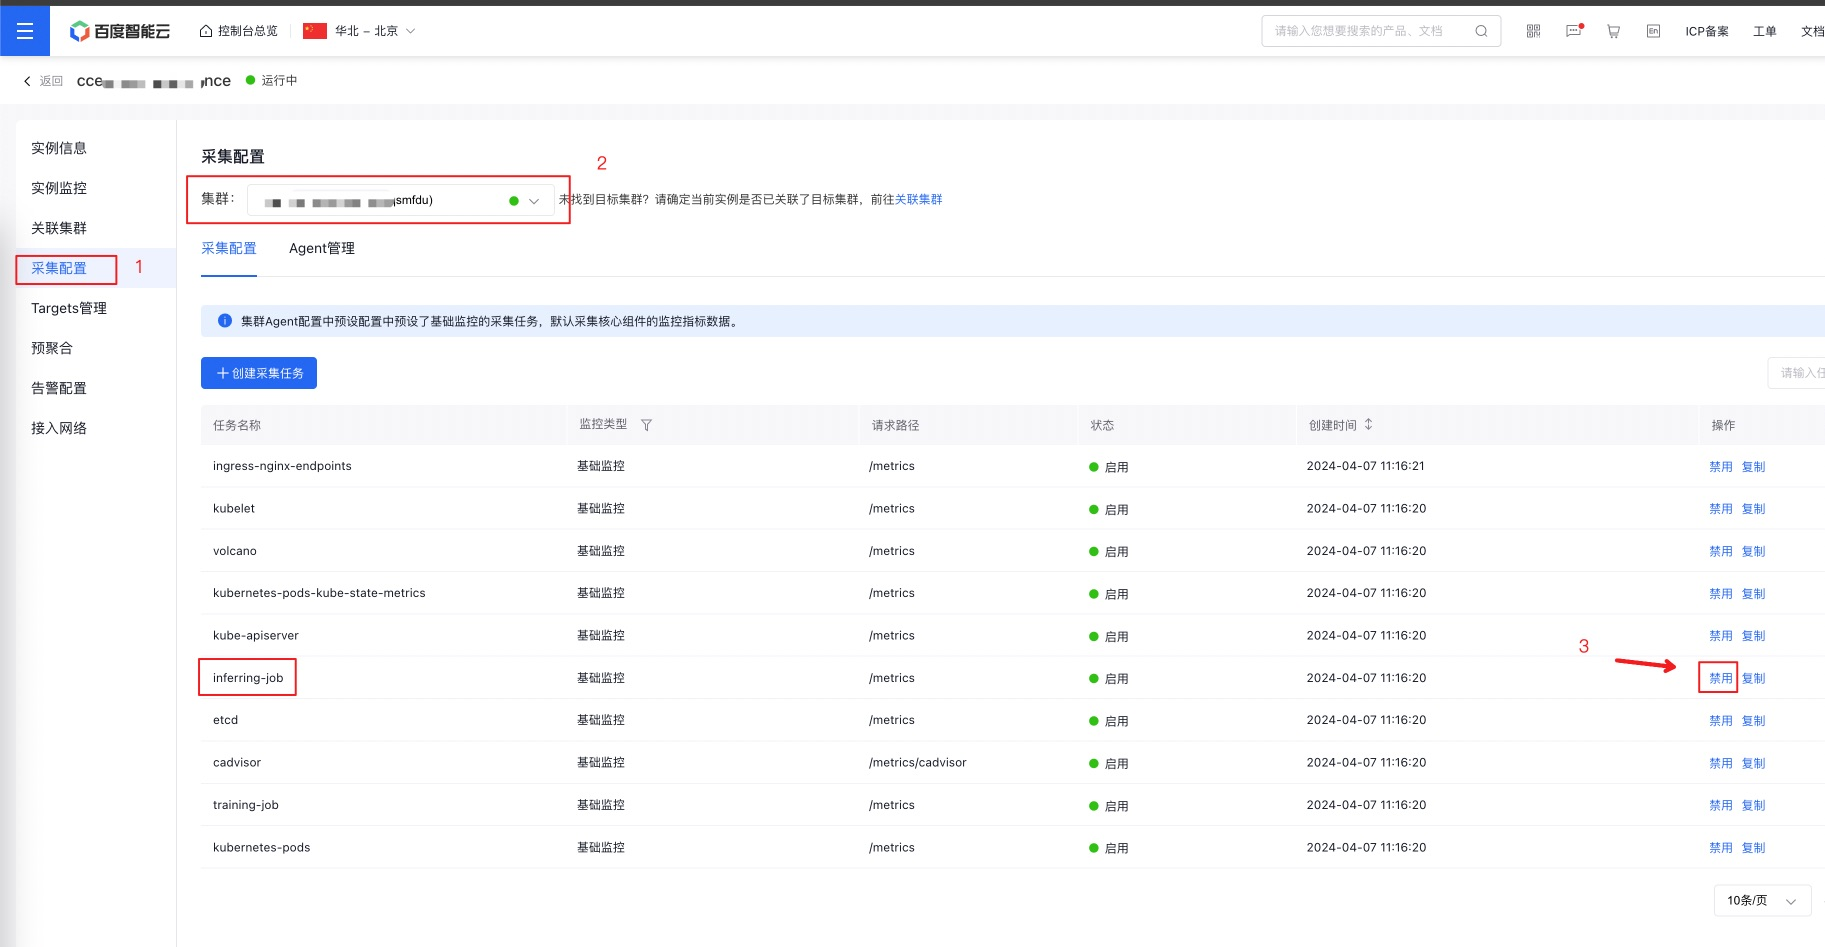Click the 2024-04-07 11:16:21 timestamp
The height and width of the screenshot is (947, 1825).
(x=1366, y=466)
